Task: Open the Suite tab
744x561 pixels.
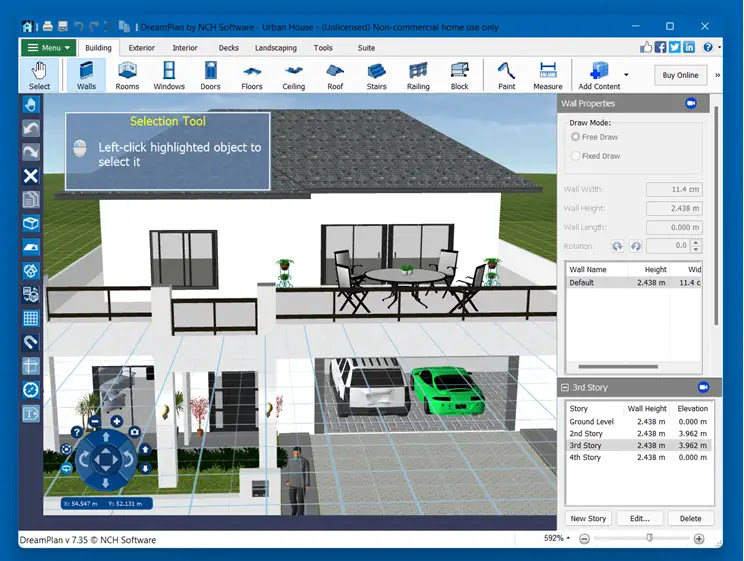Action: coord(366,48)
